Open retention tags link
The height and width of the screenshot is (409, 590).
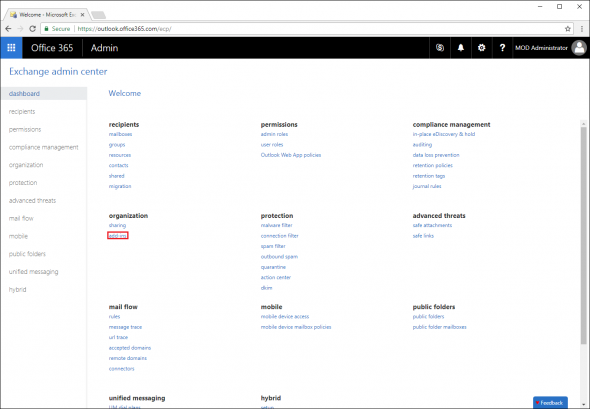tap(429, 176)
